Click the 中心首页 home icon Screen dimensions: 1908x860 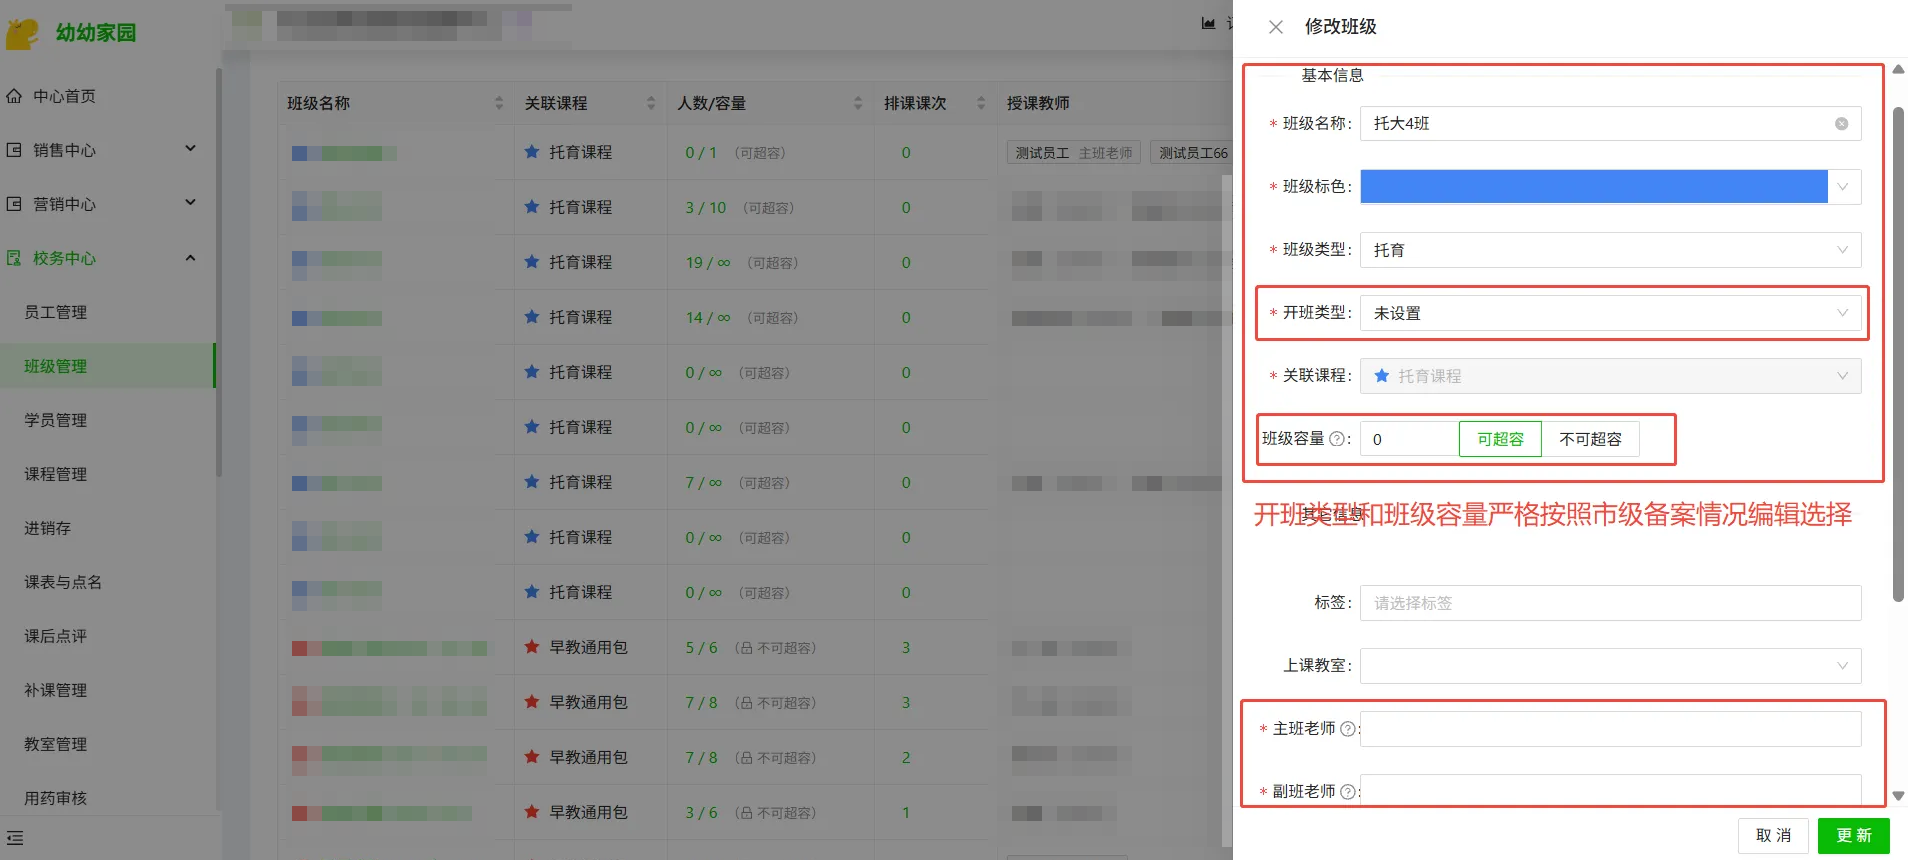pyautogui.click(x=14, y=96)
